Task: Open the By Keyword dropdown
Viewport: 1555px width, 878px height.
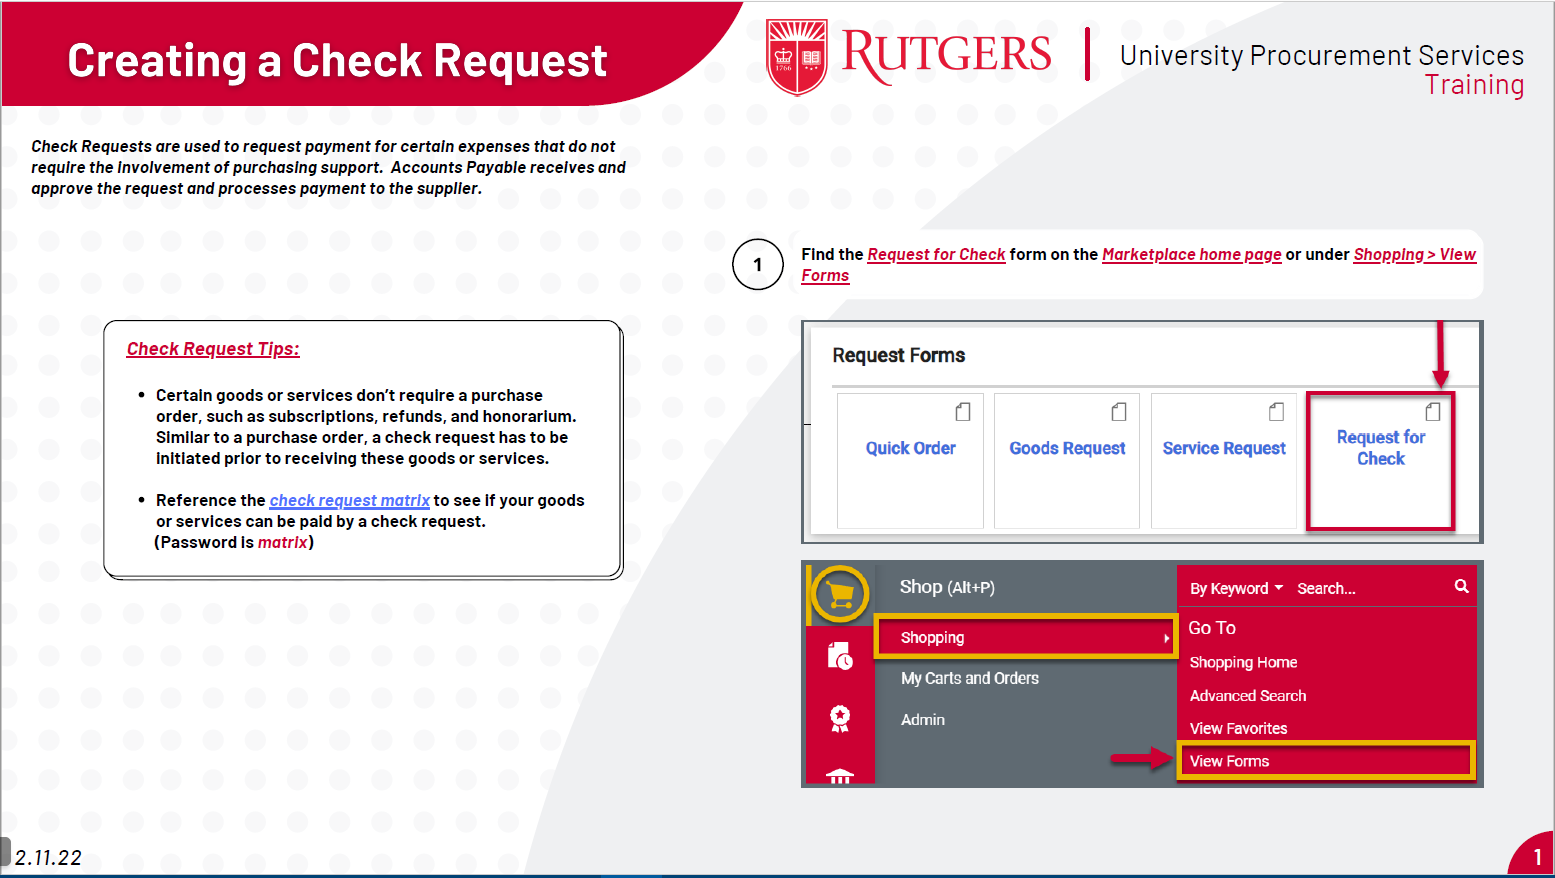Action: pos(1236,588)
